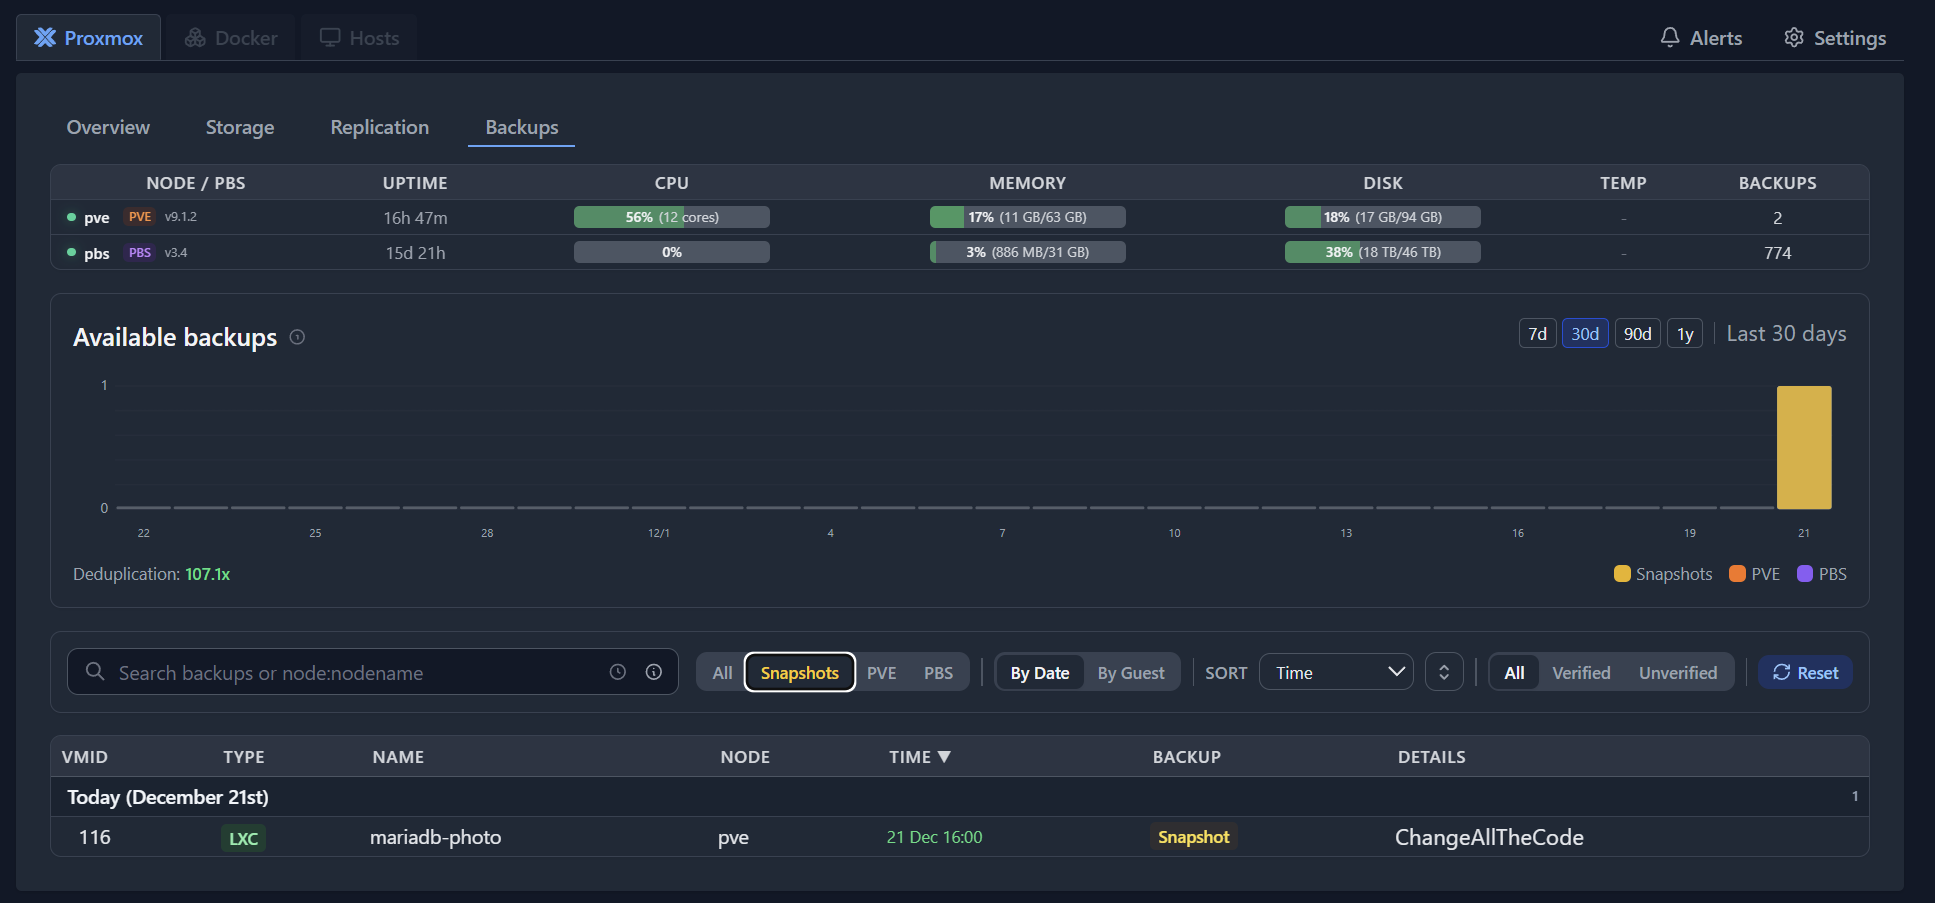The width and height of the screenshot is (1935, 903).
Task: Open Alerts bell icon
Action: pos(1670,38)
